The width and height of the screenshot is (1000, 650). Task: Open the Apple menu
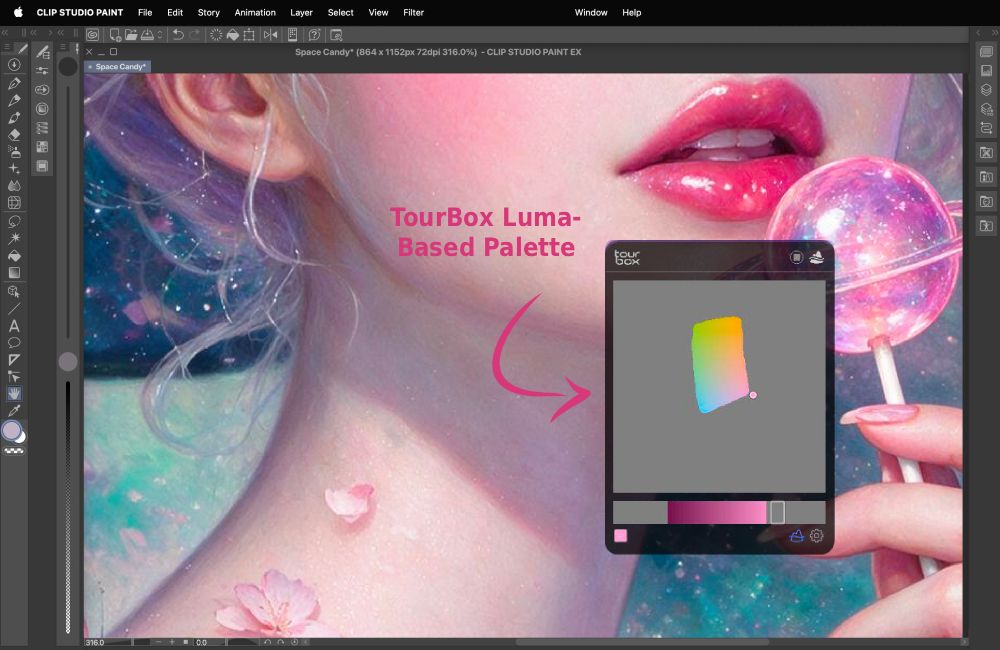18,12
